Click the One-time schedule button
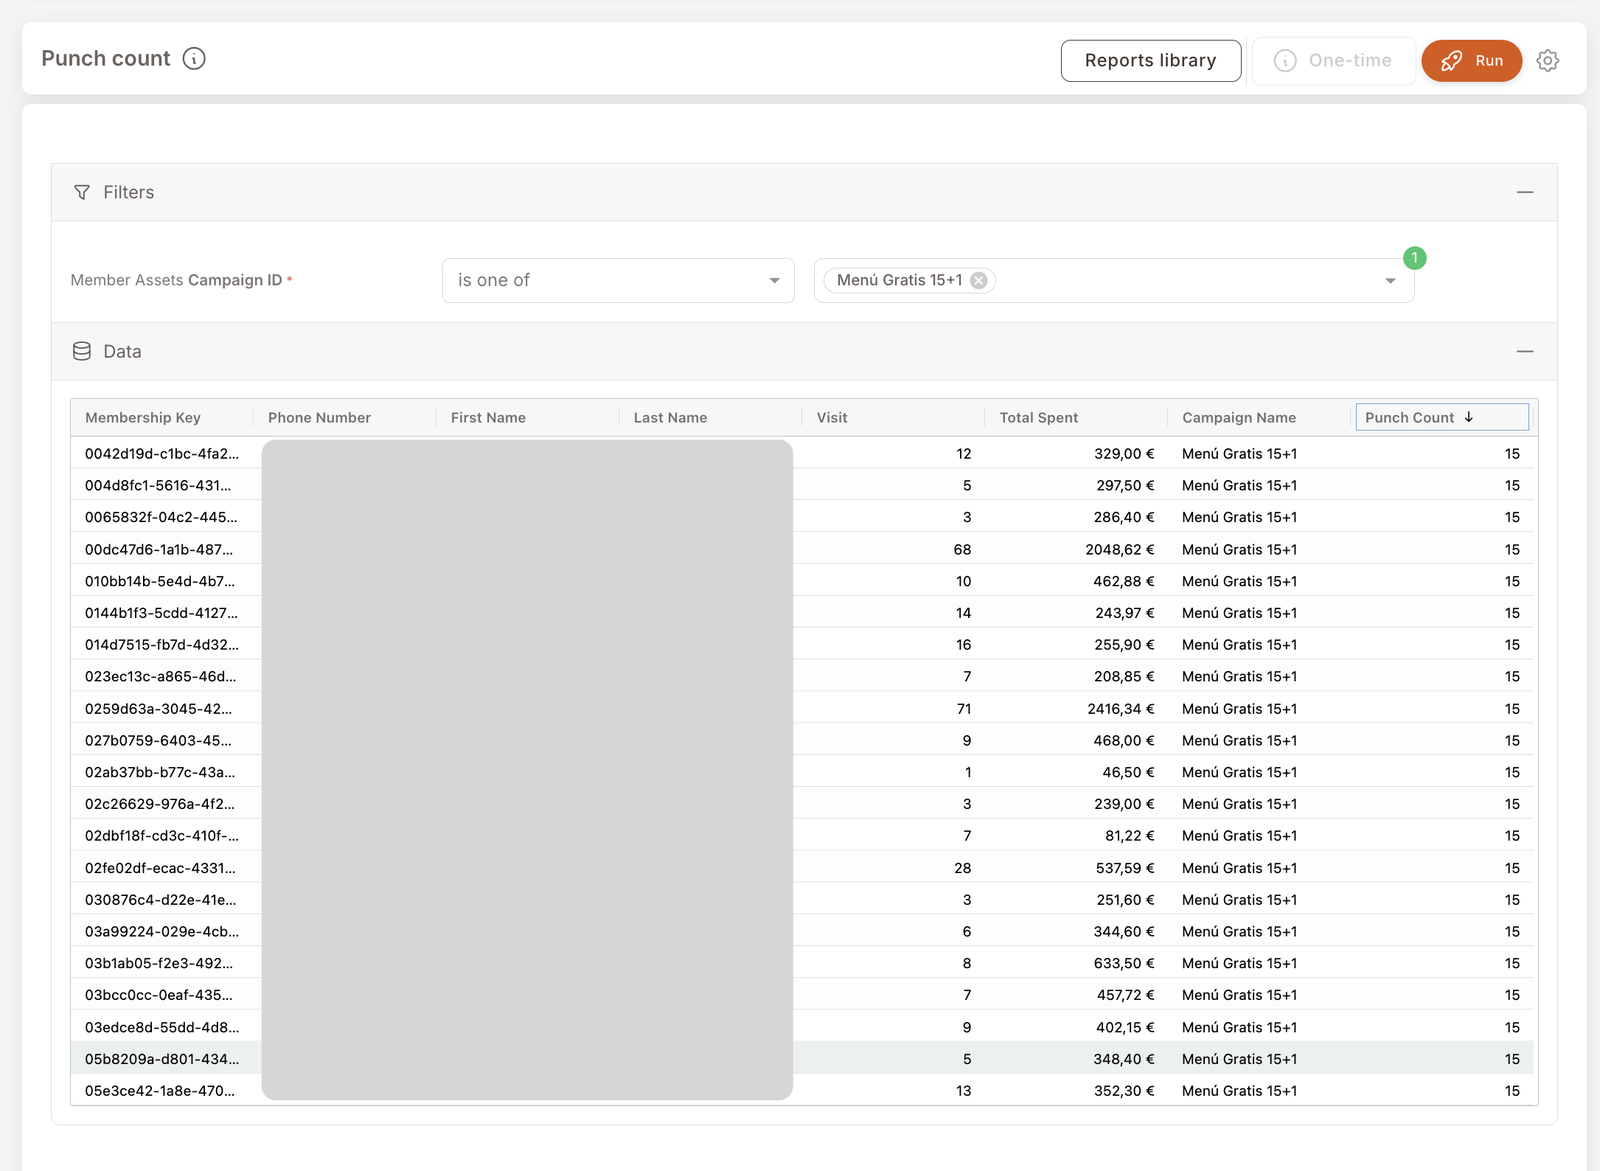1600x1171 pixels. [x=1333, y=61]
